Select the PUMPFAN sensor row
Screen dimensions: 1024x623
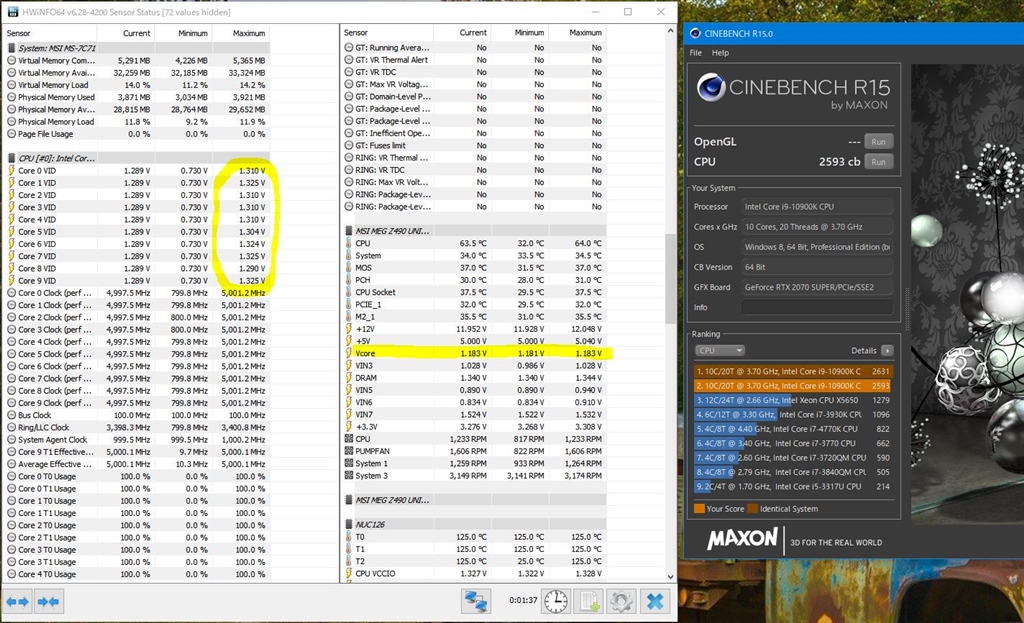pos(474,451)
